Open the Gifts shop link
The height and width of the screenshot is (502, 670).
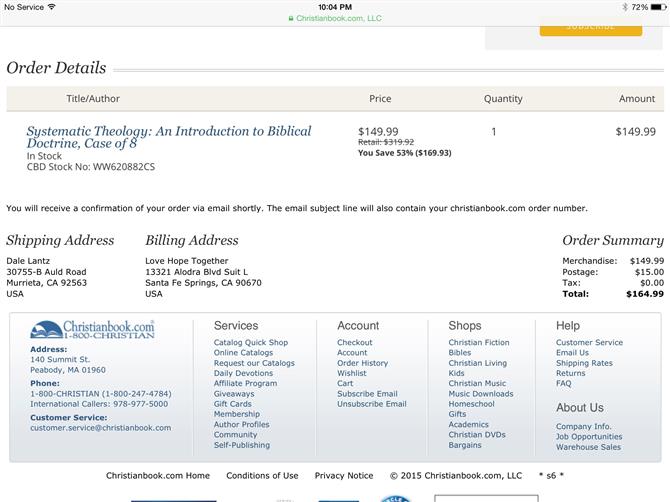457,414
